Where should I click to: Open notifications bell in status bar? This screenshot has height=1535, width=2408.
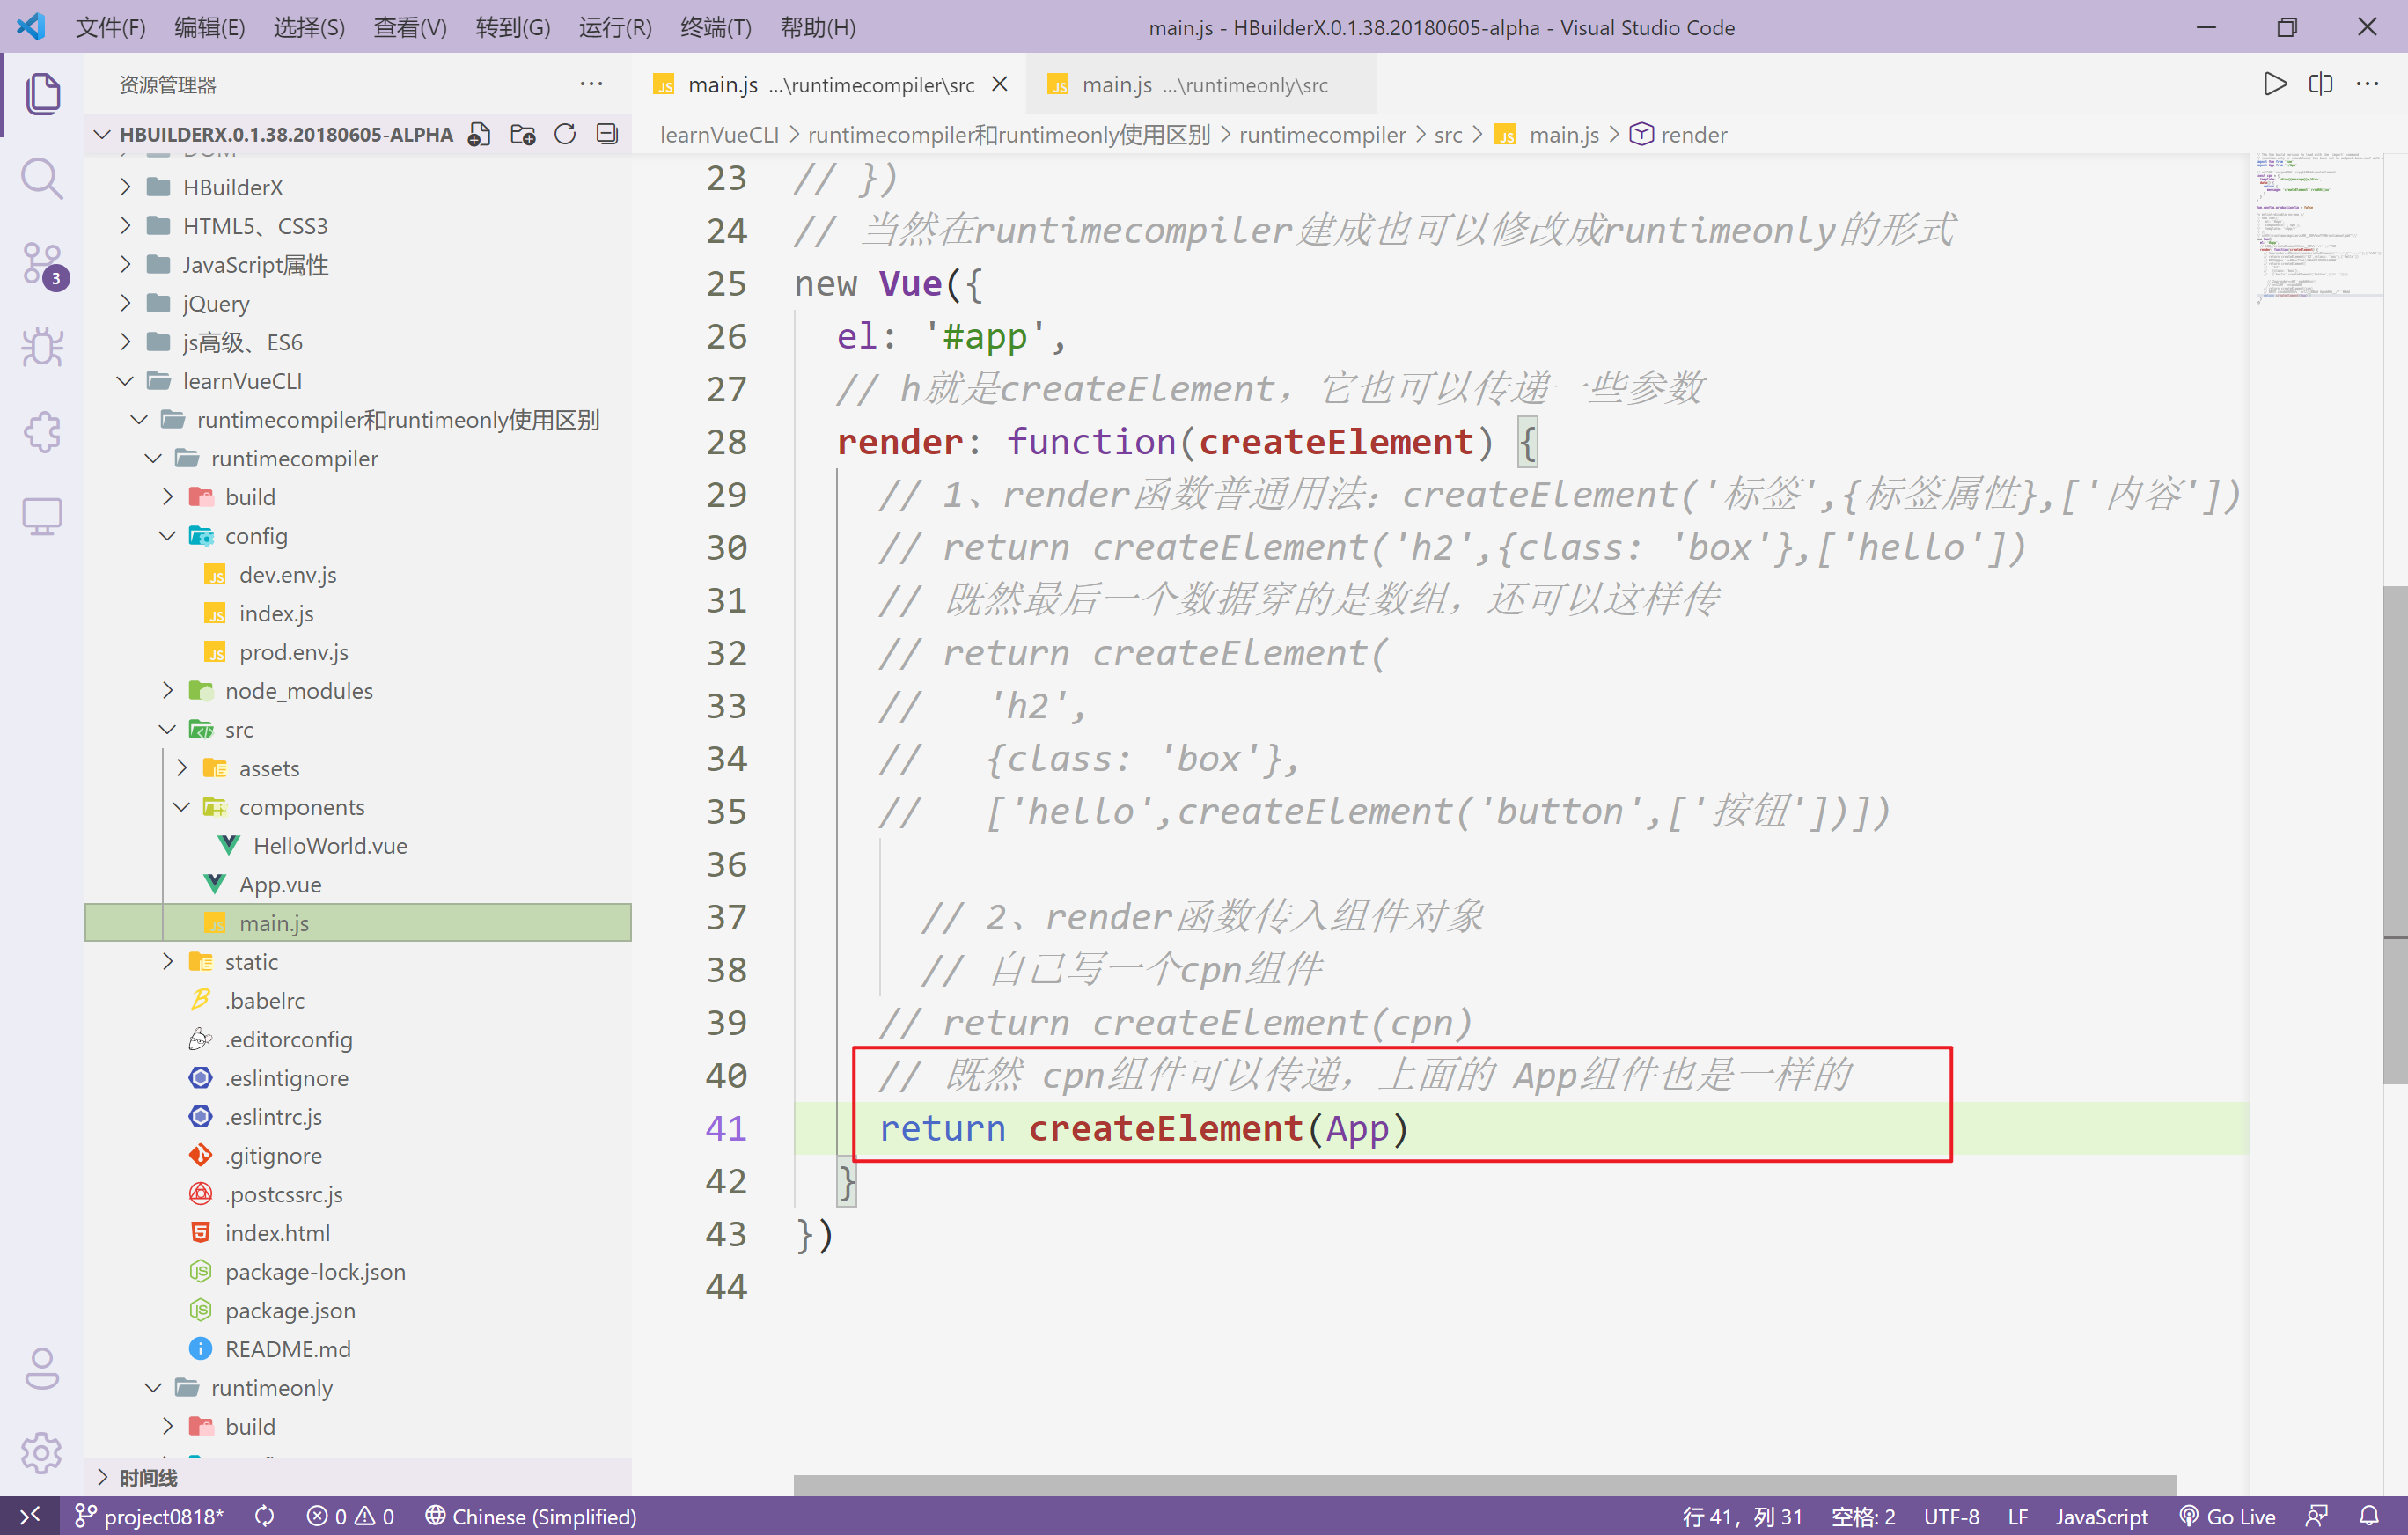tap(2368, 1516)
